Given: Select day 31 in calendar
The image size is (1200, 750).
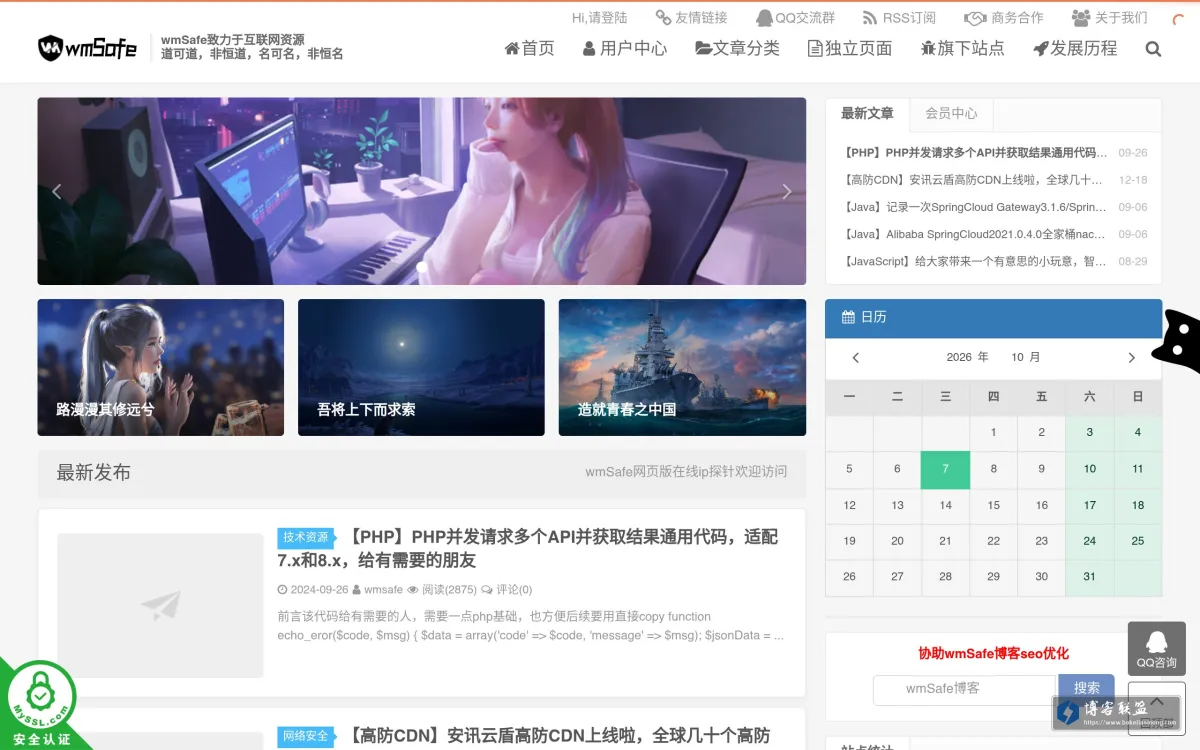Looking at the screenshot, I should (x=1089, y=577).
